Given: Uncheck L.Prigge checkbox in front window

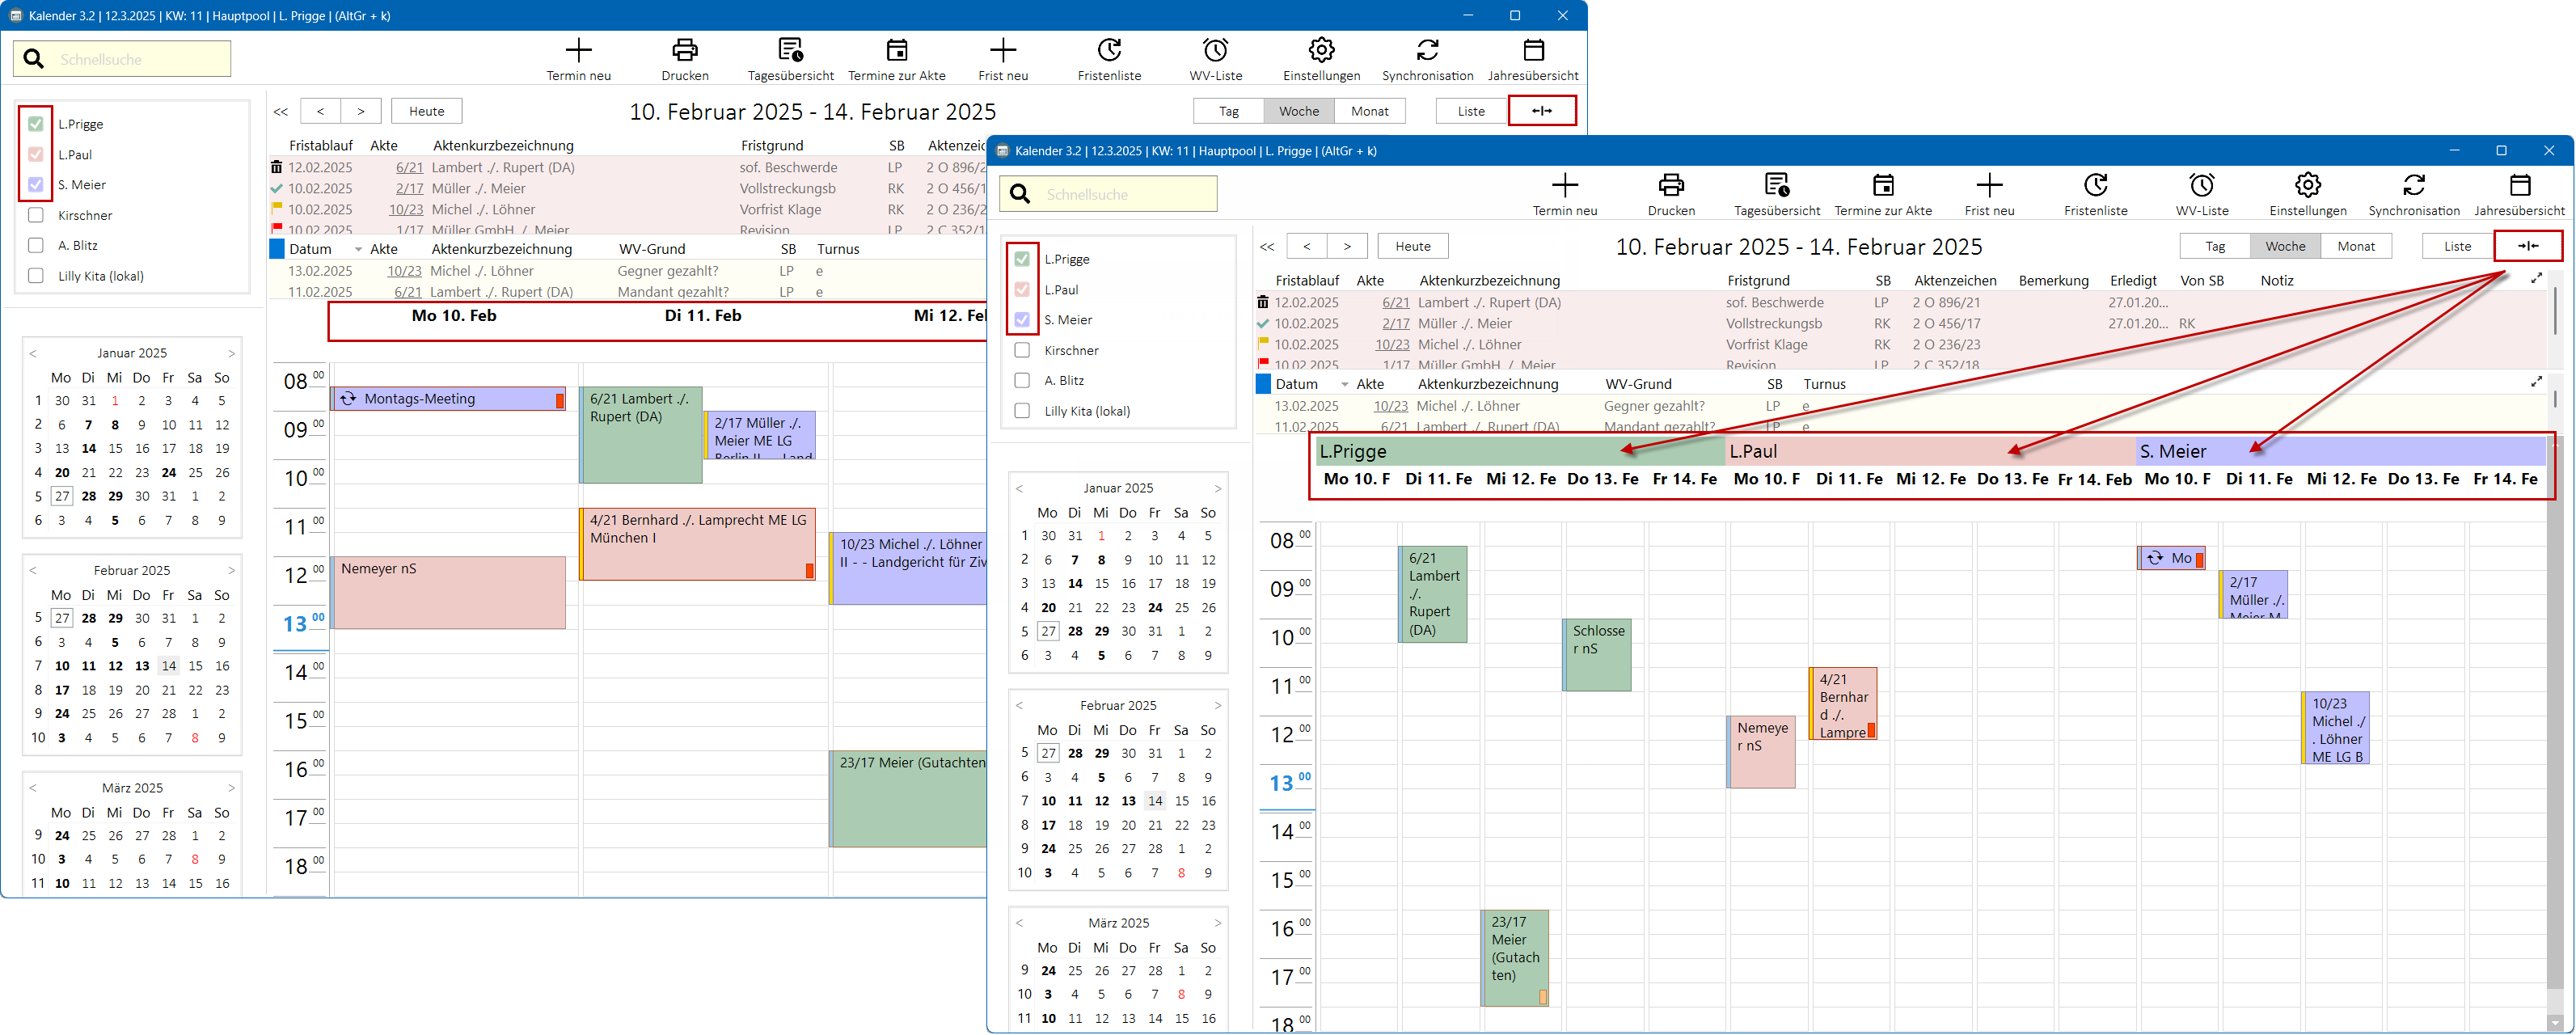Looking at the screenshot, I should 1022,259.
